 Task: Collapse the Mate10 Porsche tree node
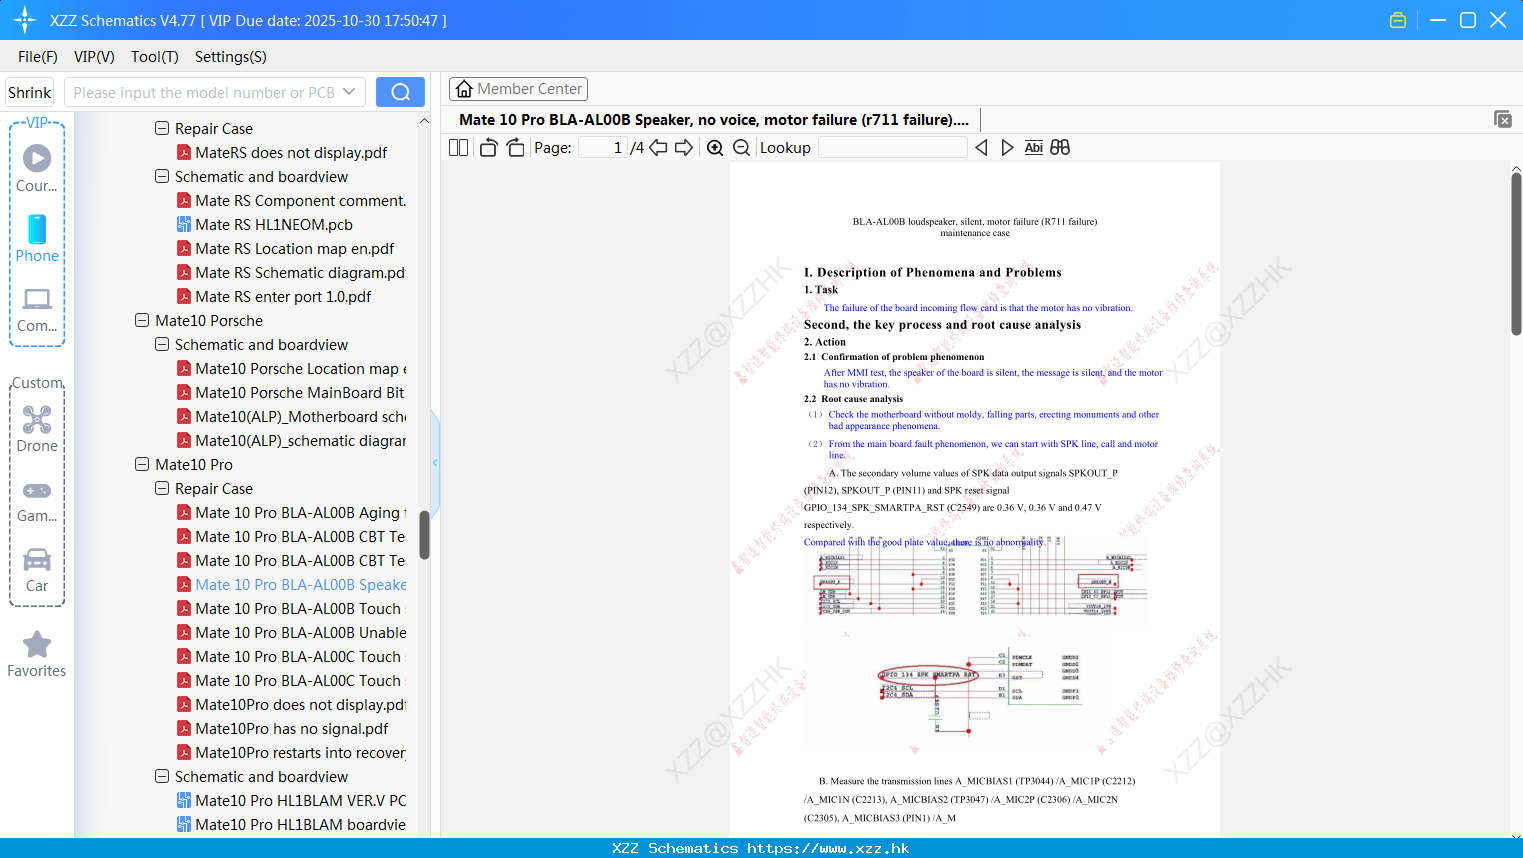coord(142,320)
